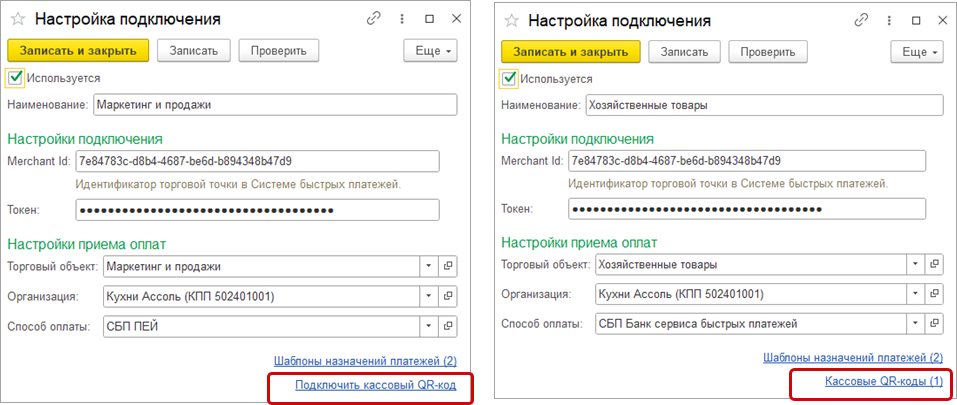Expand Торговый объект dropdown in right window
The width and height of the screenshot is (957, 405).
(915, 264)
